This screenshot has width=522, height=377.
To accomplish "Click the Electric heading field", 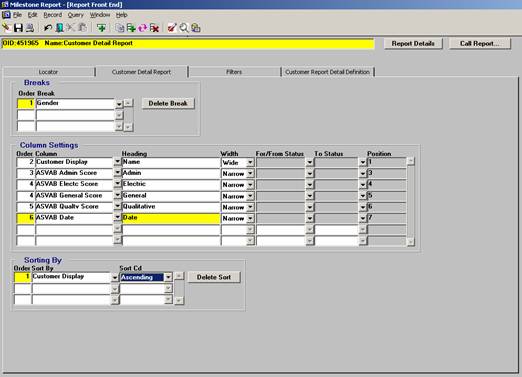I will click(x=171, y=184).
